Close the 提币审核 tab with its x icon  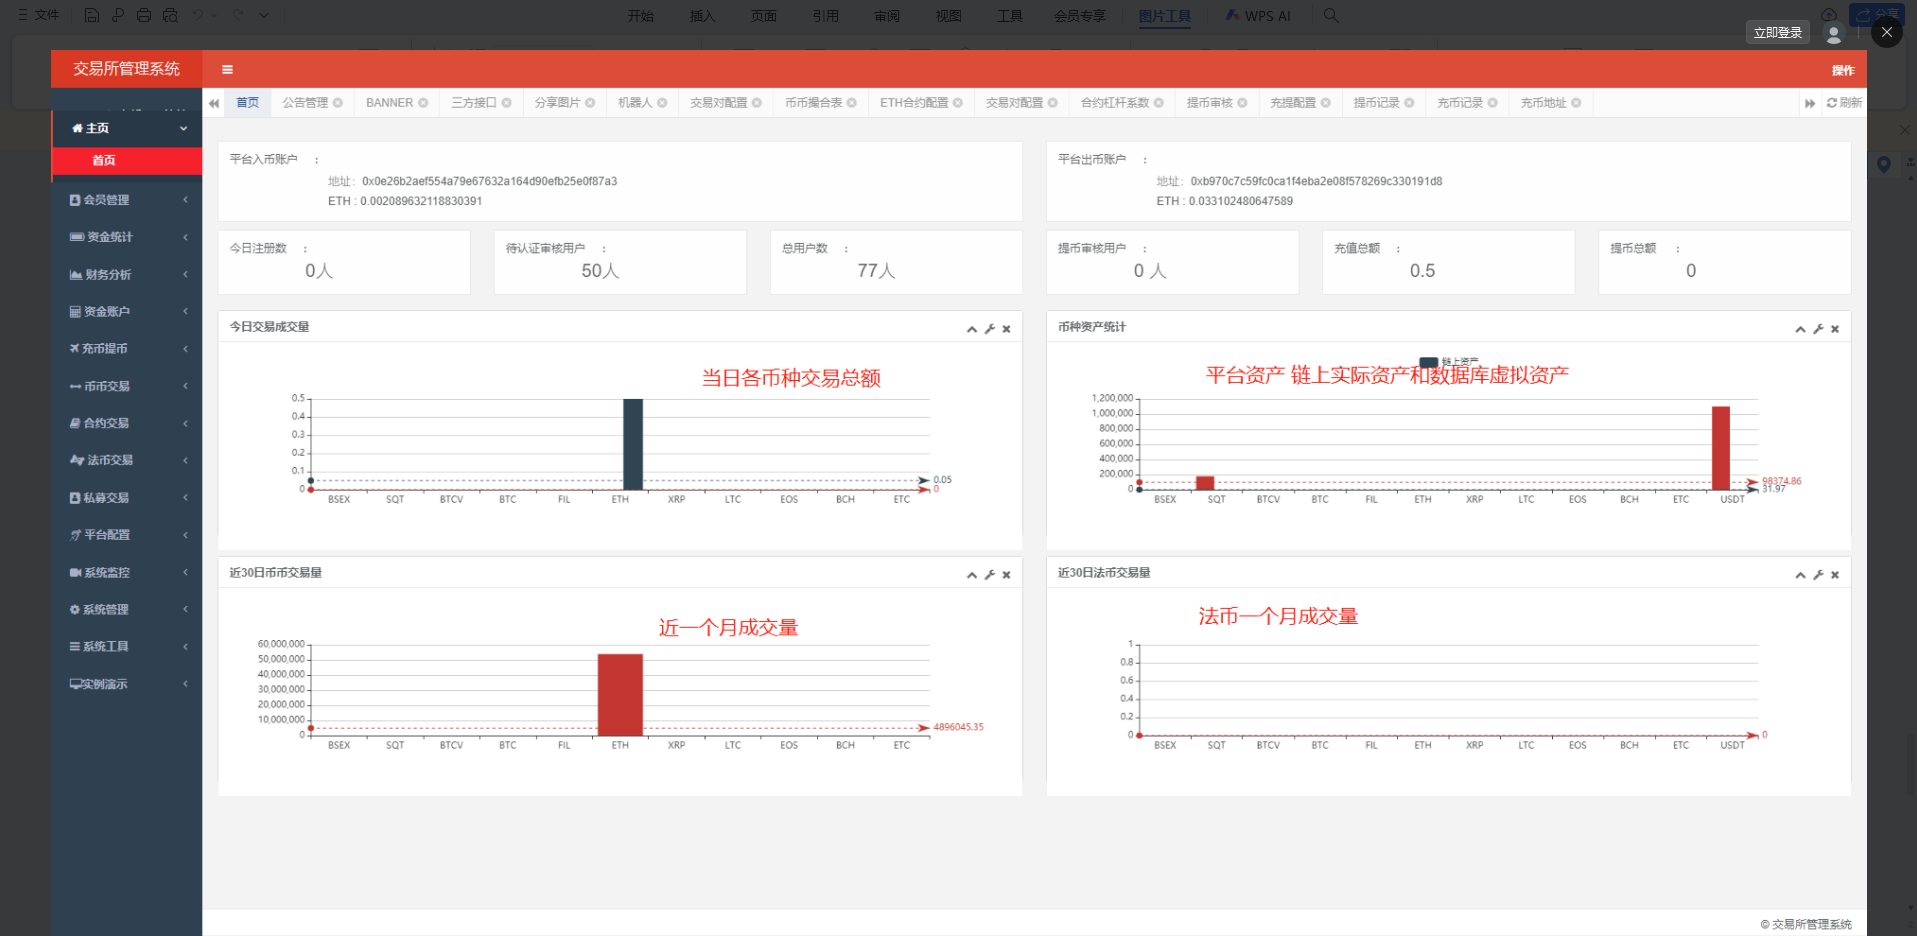[x=1242, y=103]
